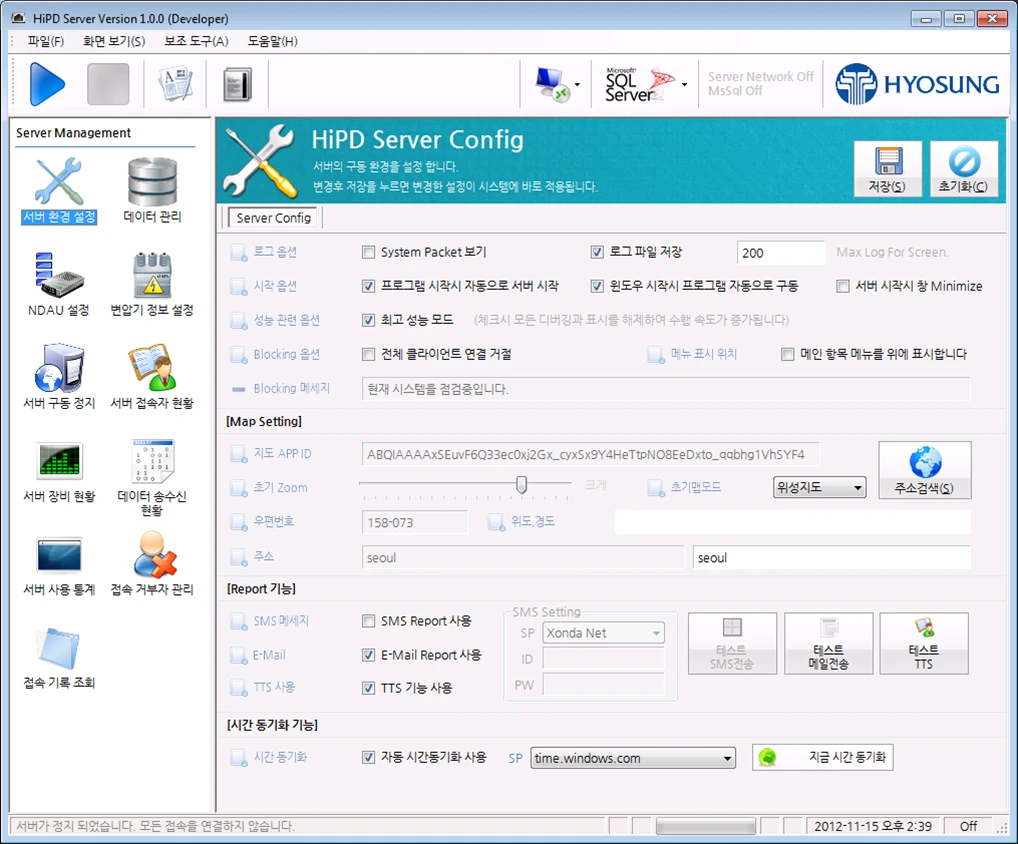1018x844 pixels.
Task: Click the left 주소 field showing seoul
Action: click(523, 558)
